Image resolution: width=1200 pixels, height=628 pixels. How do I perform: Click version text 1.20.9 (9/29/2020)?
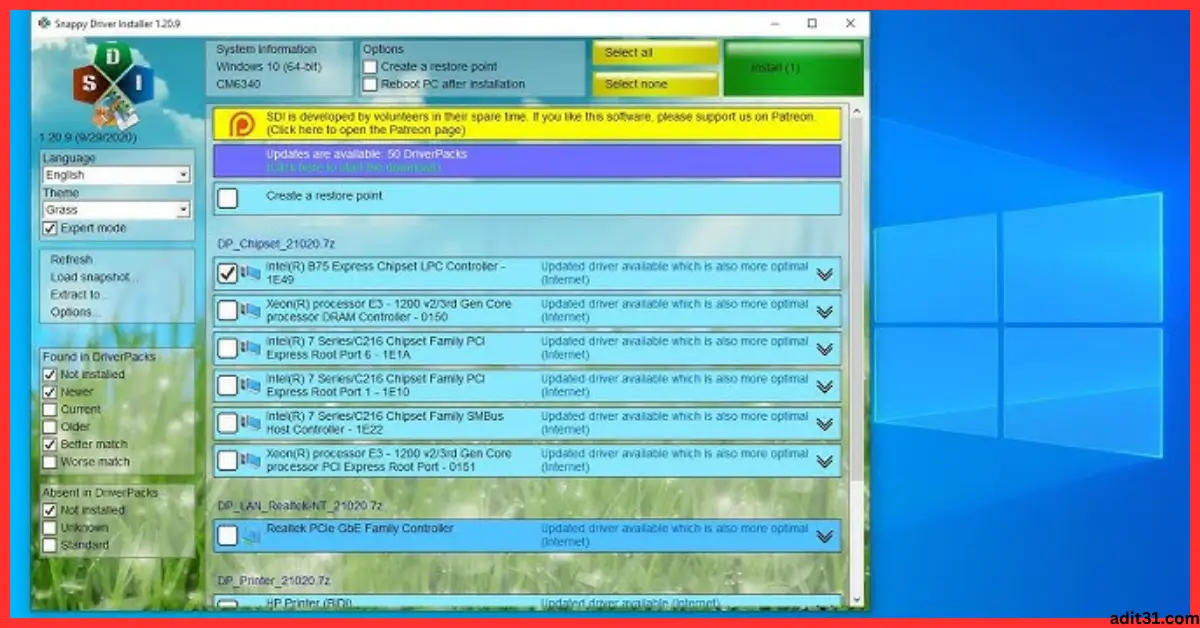(x=88, y=137)
